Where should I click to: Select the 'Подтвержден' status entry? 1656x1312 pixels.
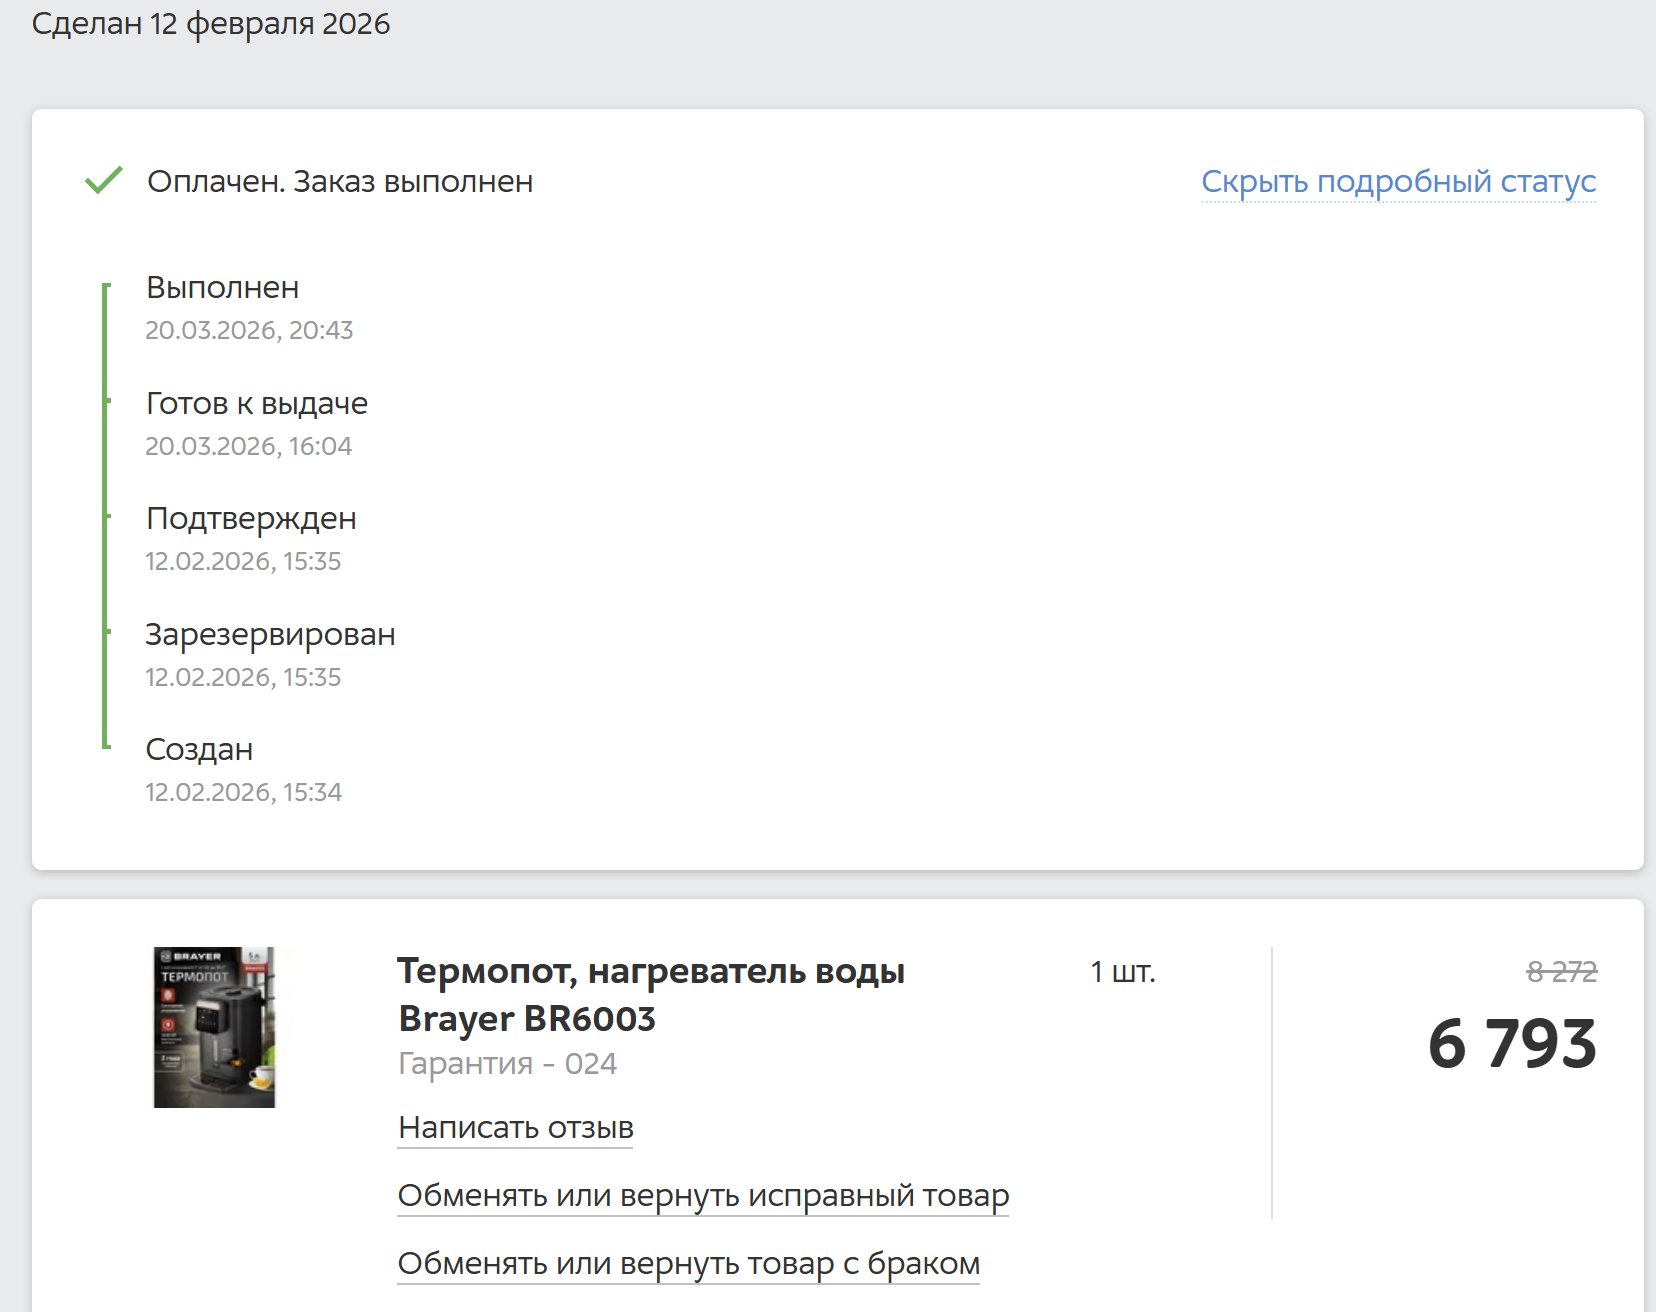251,519
